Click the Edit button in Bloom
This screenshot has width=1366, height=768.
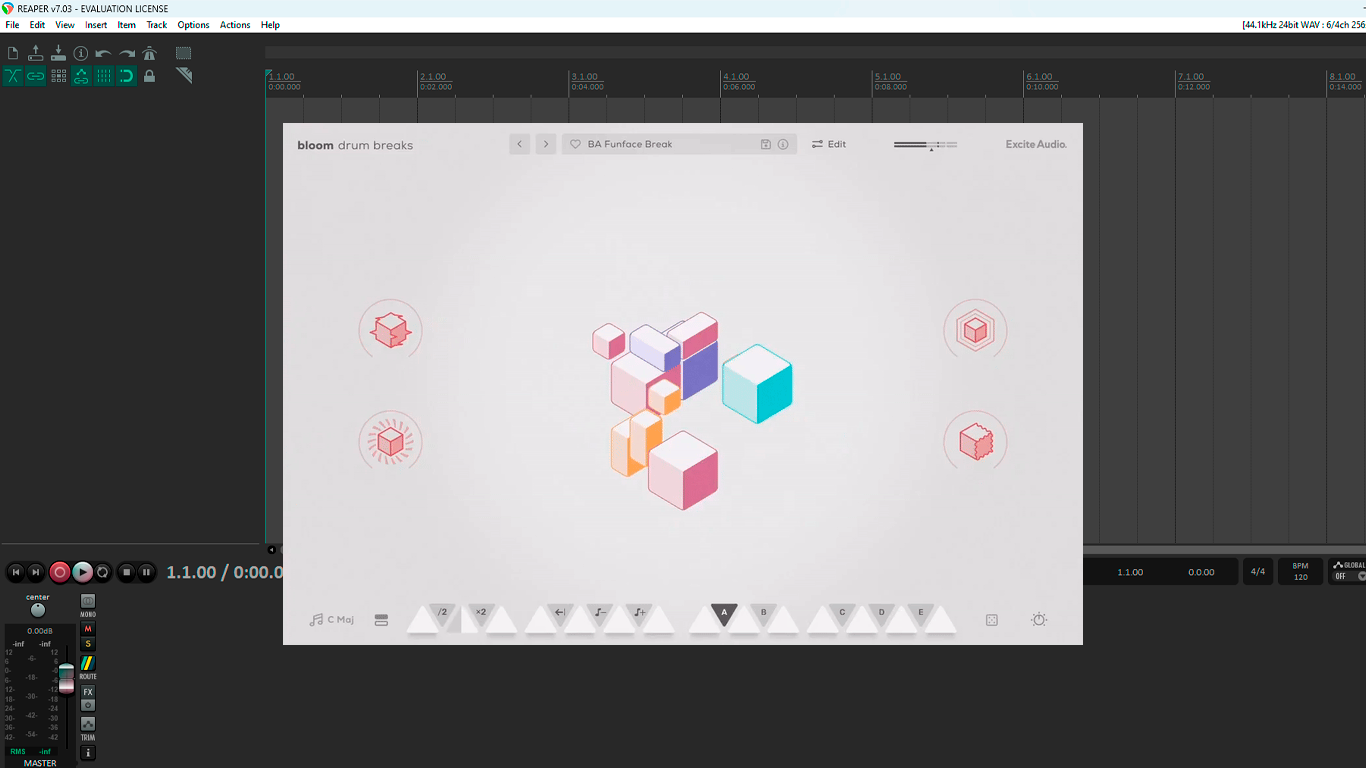pyautogui.click(x=829, y=144)
